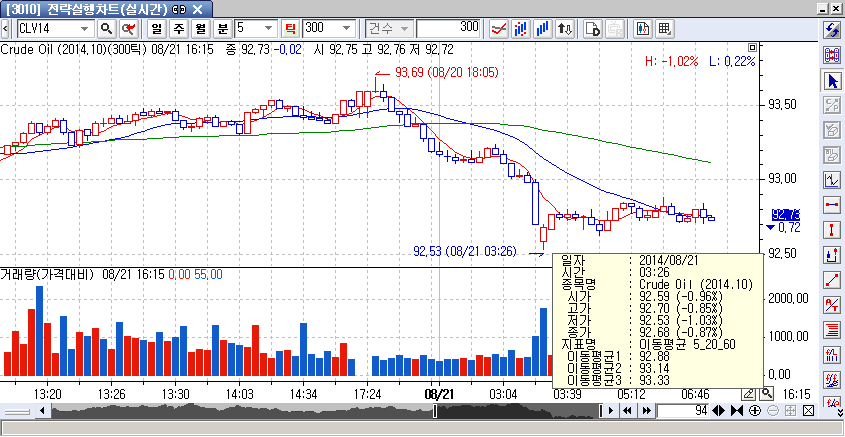Click the monthly (월) period button

(200, 28)
